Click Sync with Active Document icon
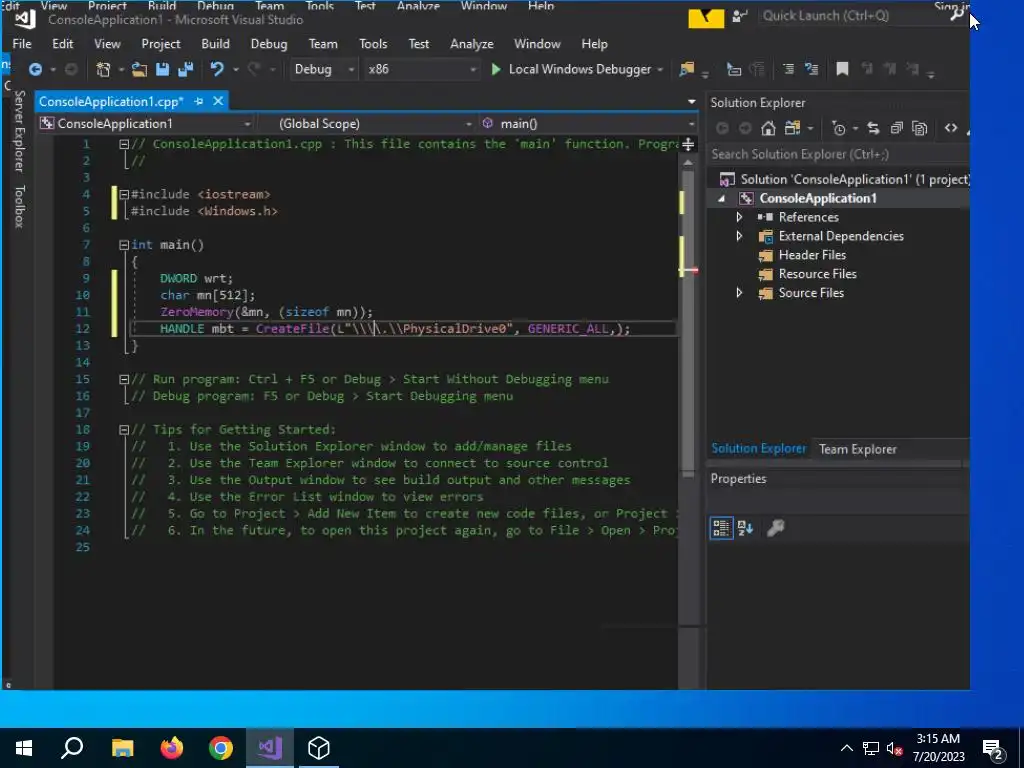1024x768 pixels. 873,128
